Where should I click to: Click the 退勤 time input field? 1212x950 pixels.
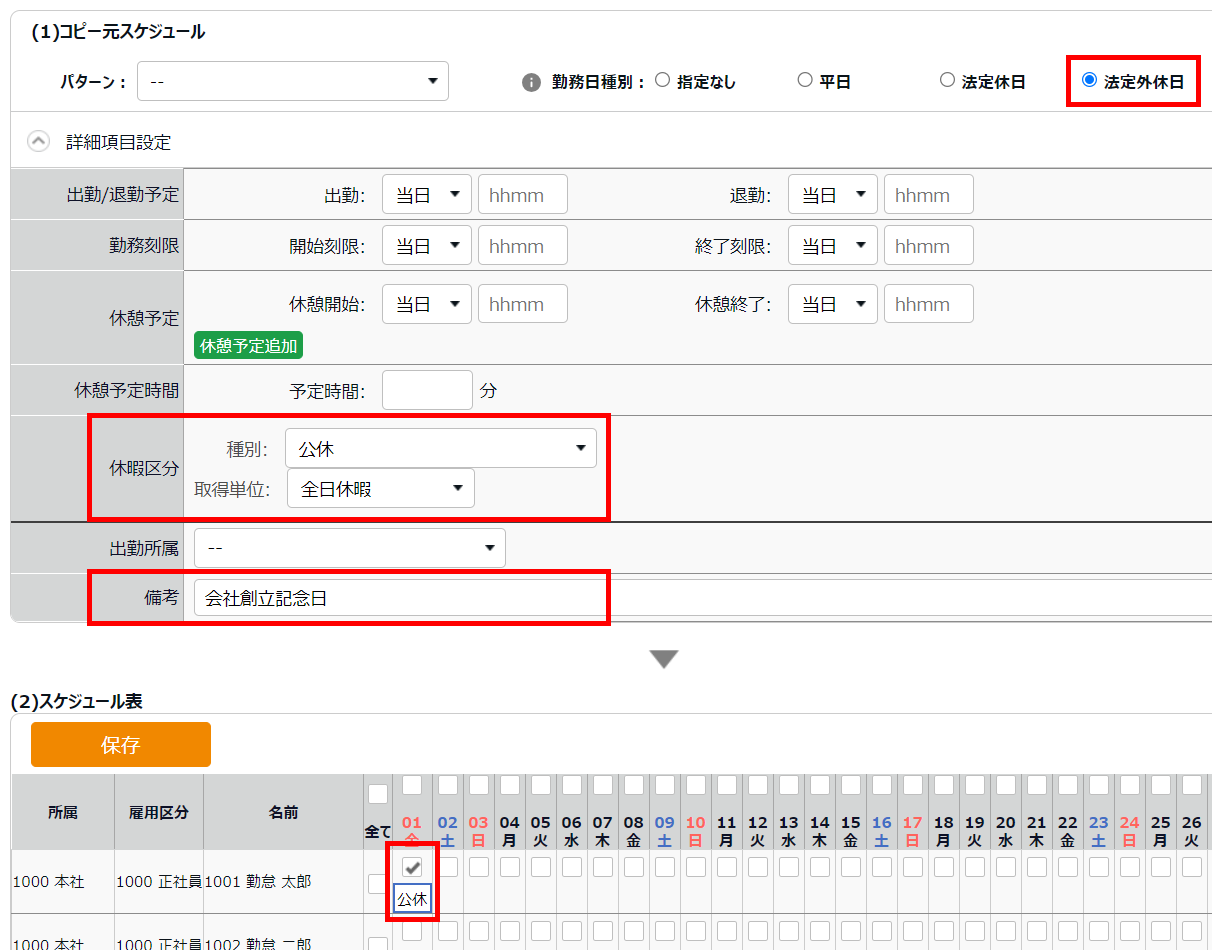click(928, 195)
